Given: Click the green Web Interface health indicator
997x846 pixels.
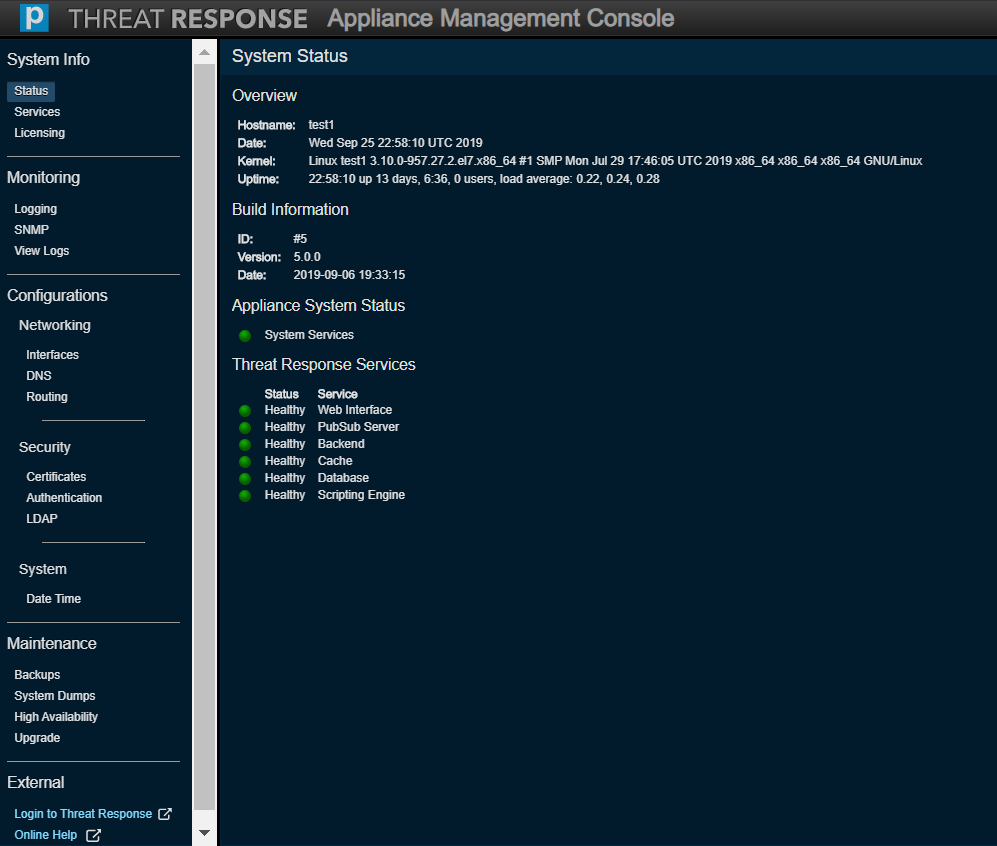Looking at the screenshot, I should tap(245, 411).
